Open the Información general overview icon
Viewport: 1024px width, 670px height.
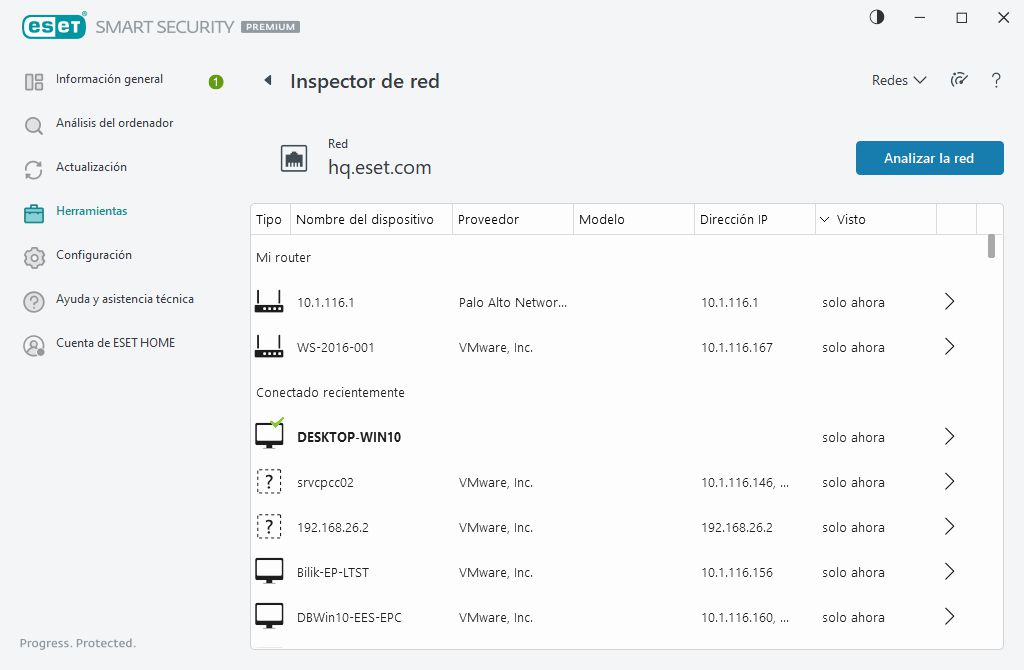(x=34, y=82)
